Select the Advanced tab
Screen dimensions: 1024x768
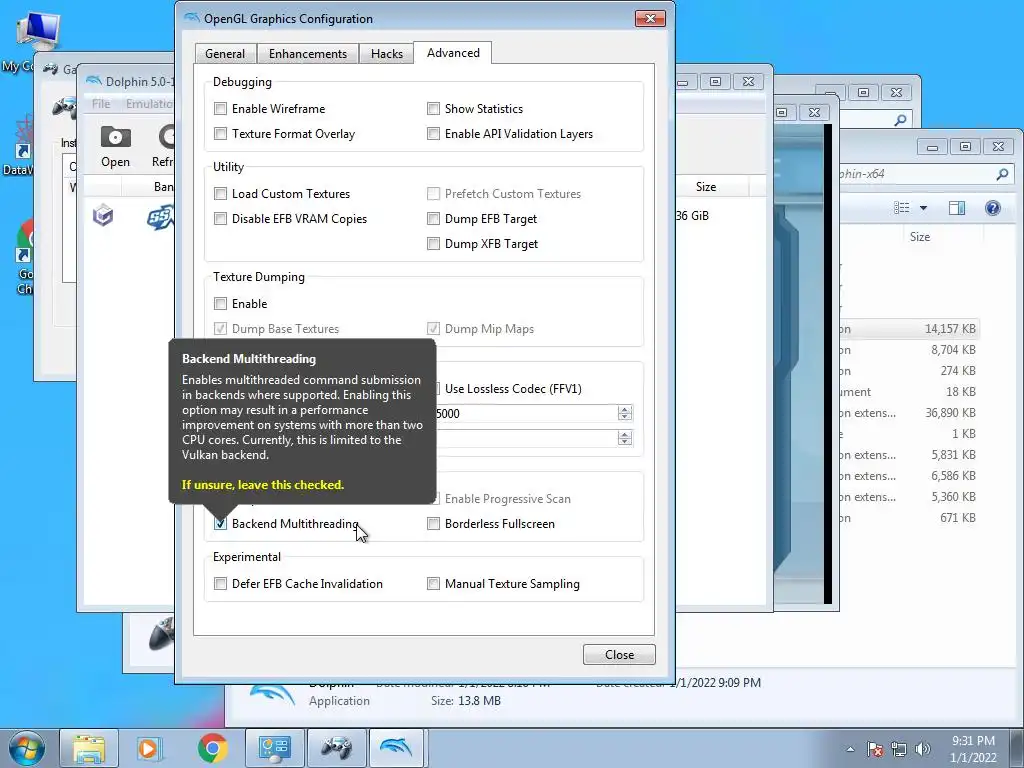(x=453, y=53)
